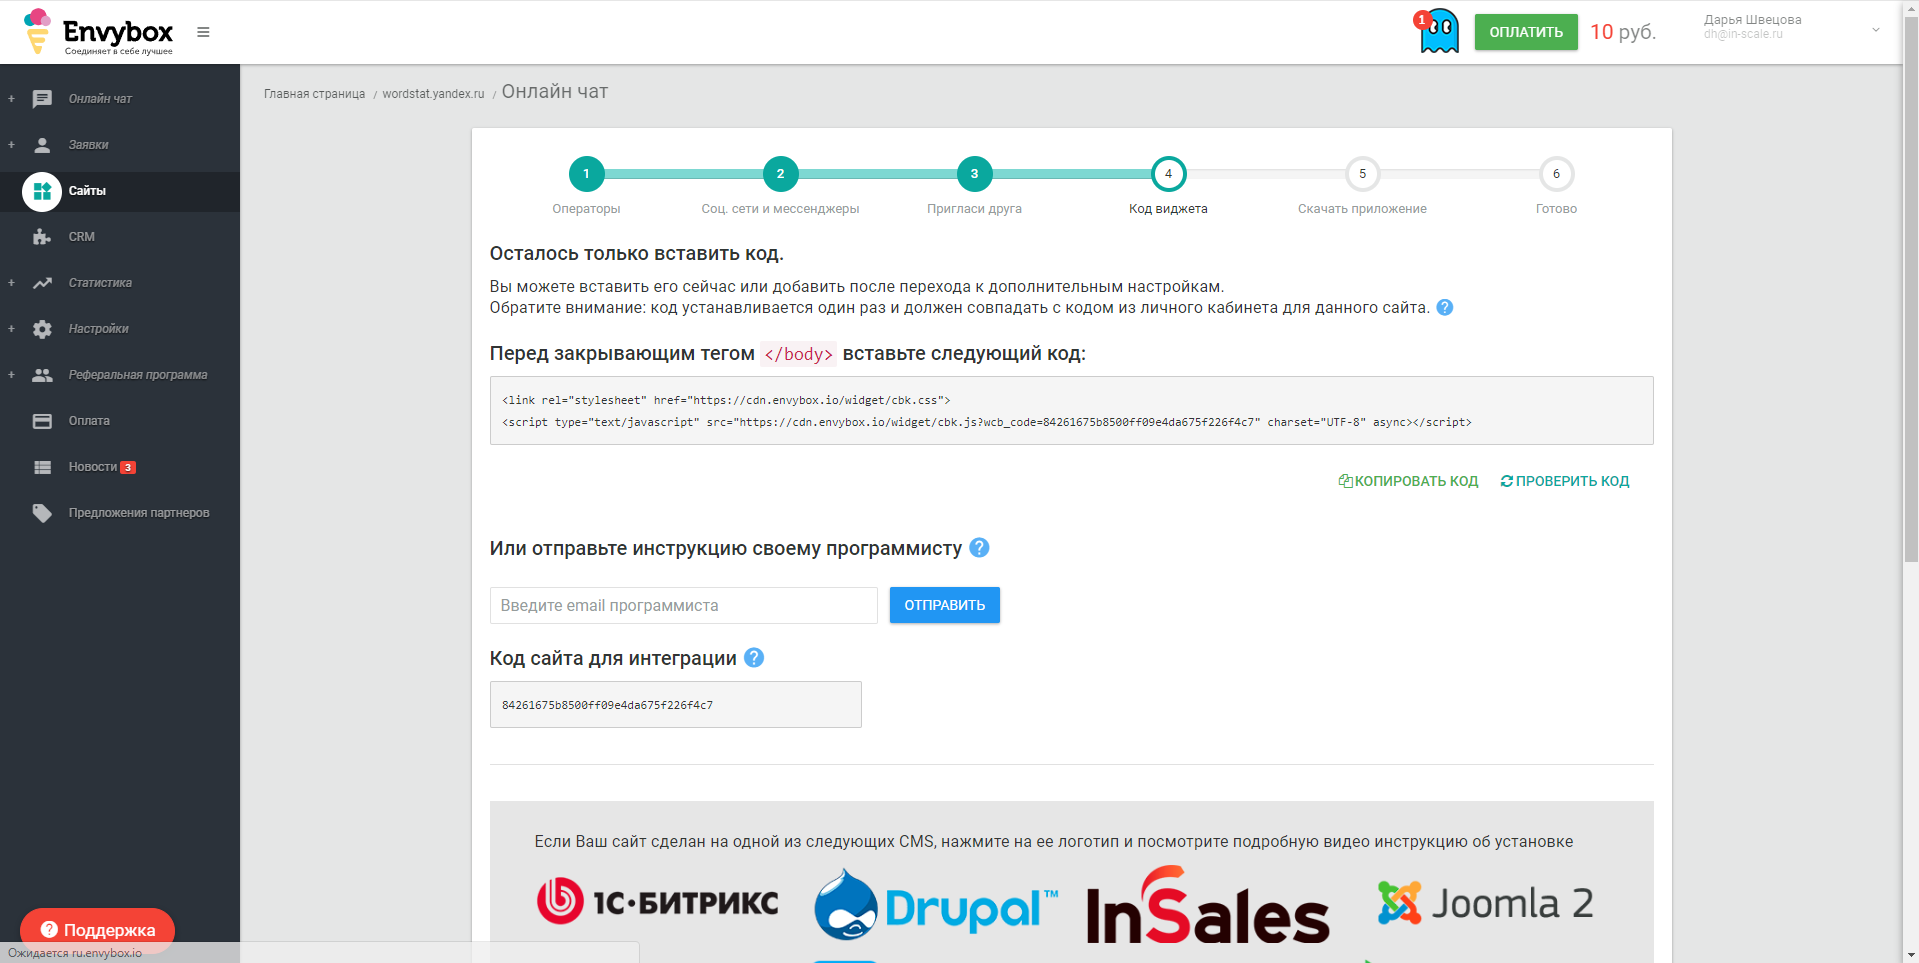
Task: Click the blue ОТПРАВИТЬ button
Action: tap(945, 605)
